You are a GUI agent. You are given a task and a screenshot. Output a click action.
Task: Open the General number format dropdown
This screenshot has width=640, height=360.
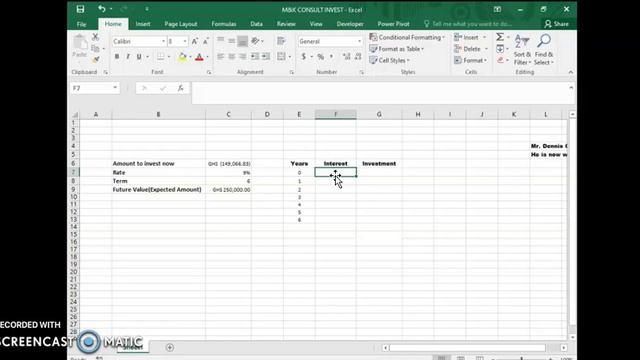359,41
